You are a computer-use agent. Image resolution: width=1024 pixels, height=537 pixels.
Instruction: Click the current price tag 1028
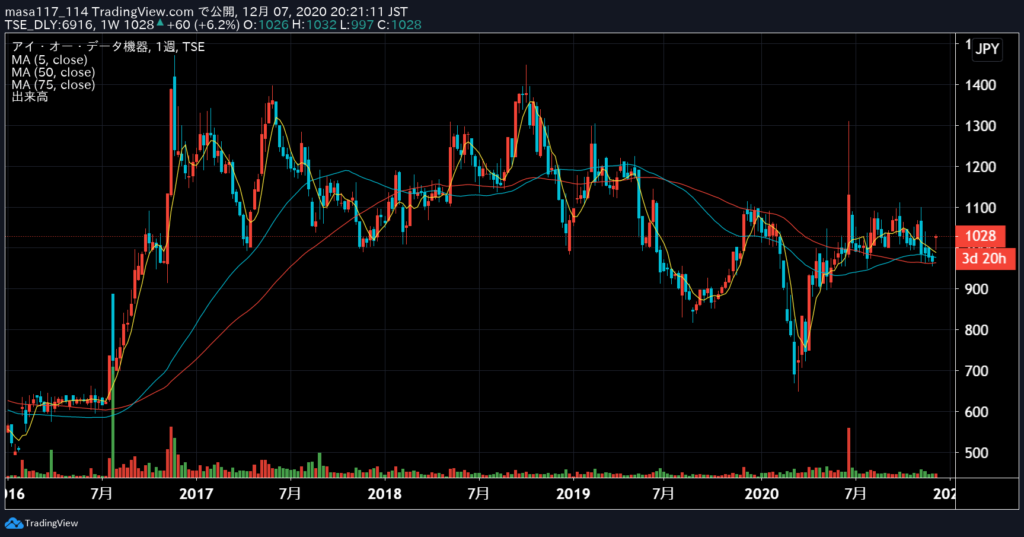pos(980,236)
